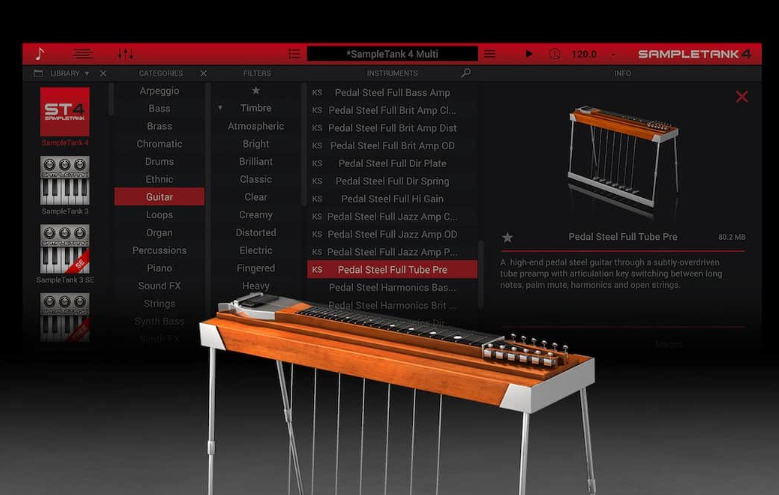
Task: Click the KS badge of Pedal Steel Full Hi Gain
Action: (x=317, y=199)
